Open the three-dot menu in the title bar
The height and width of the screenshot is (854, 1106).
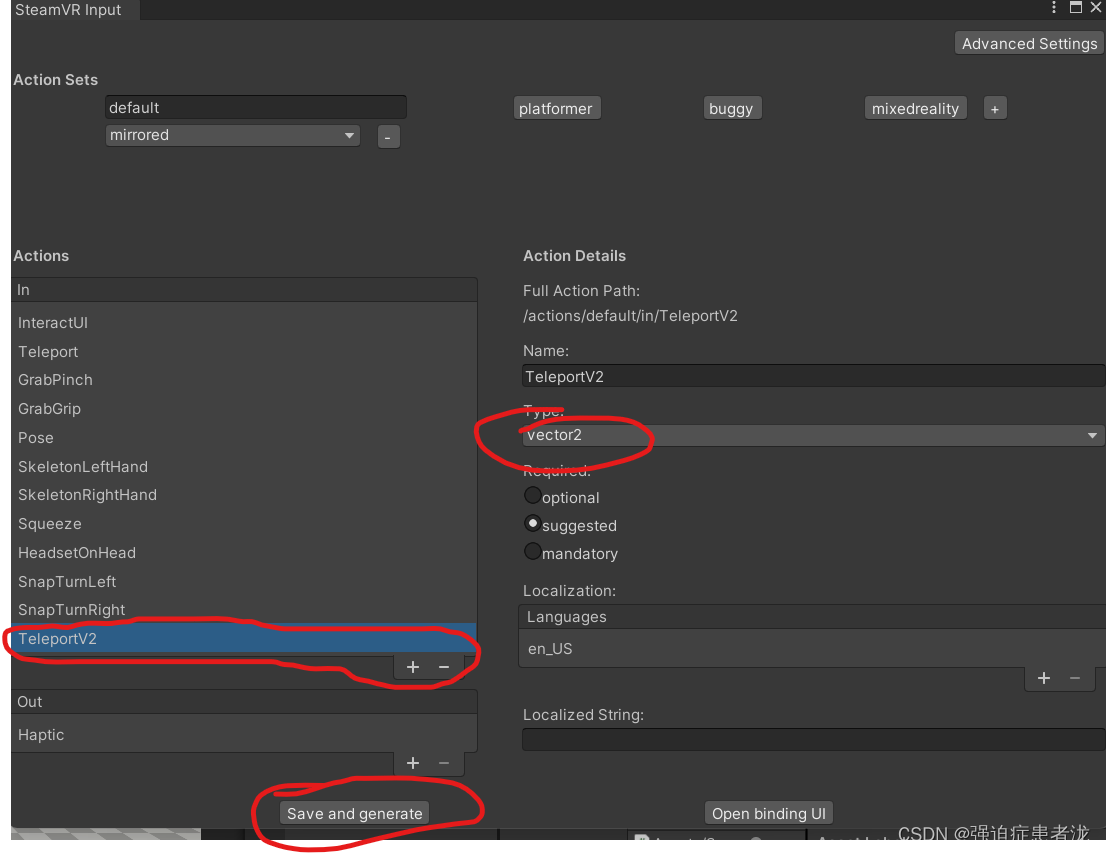click(x=1053, y=8)
